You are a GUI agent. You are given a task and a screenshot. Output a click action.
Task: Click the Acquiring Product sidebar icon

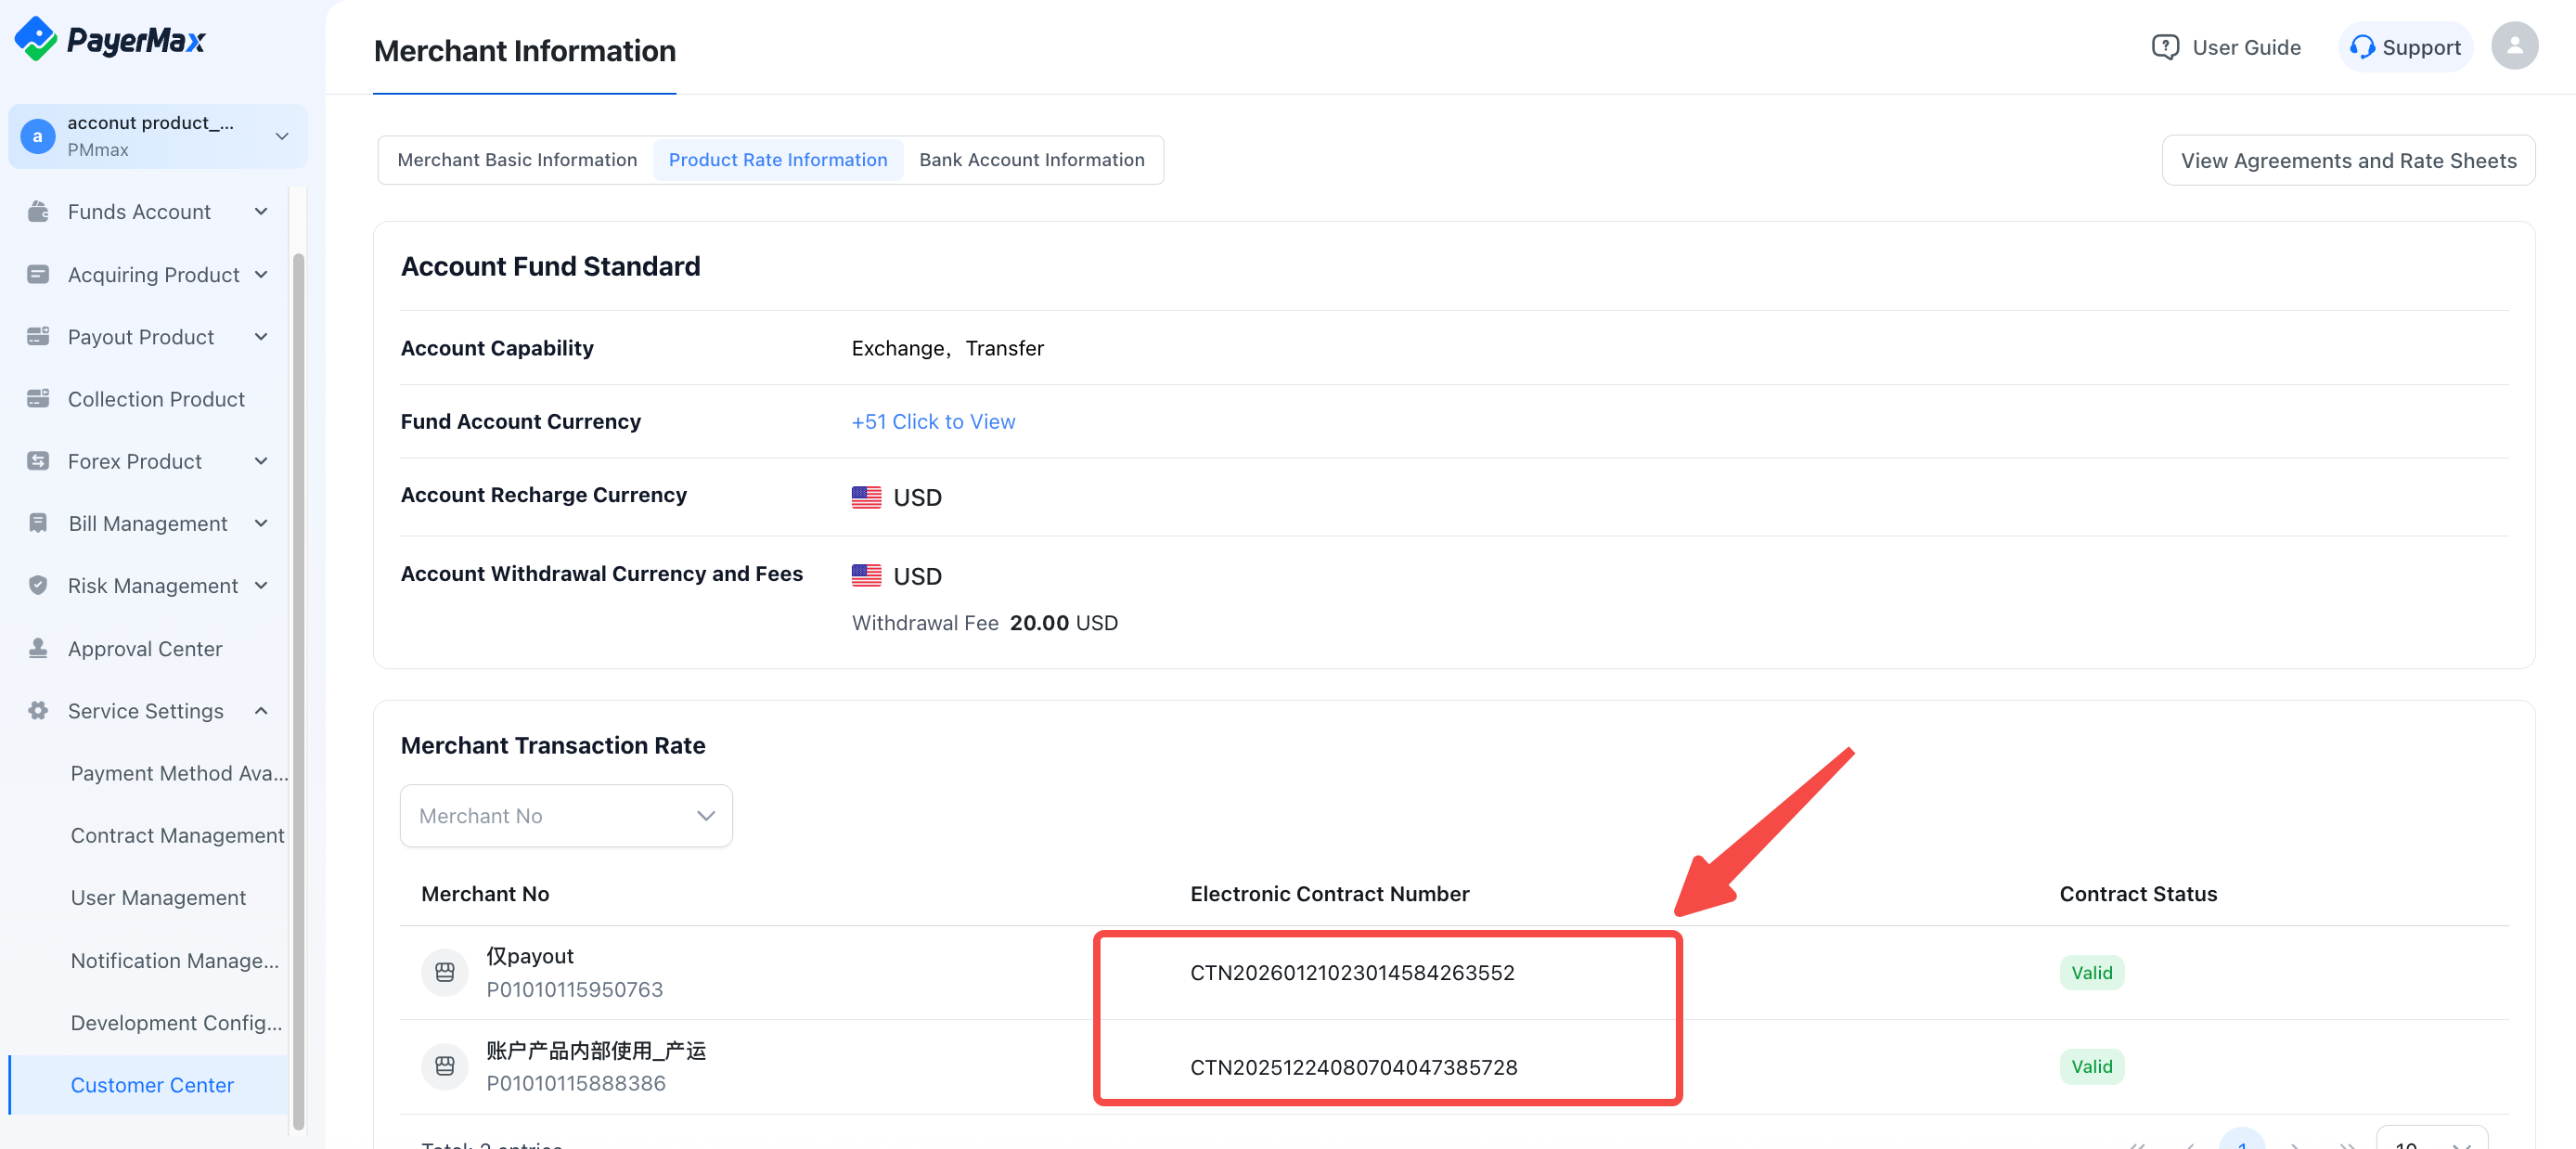pos(38,274)
